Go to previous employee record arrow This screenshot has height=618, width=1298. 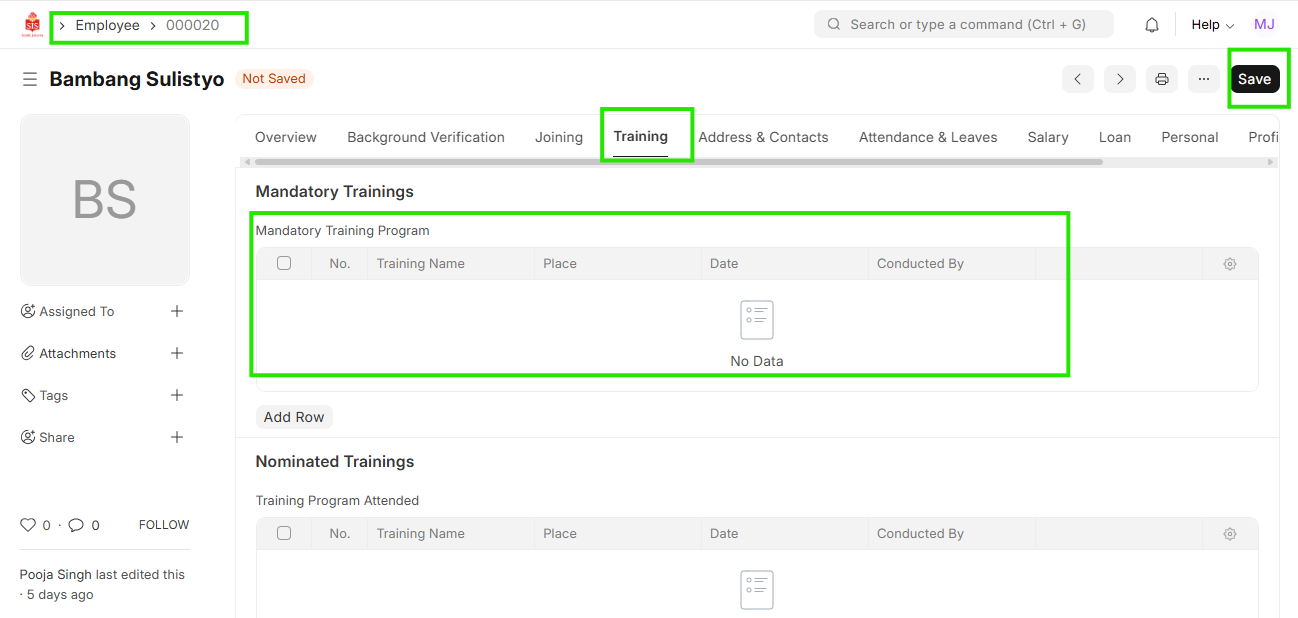point(1077,79)
